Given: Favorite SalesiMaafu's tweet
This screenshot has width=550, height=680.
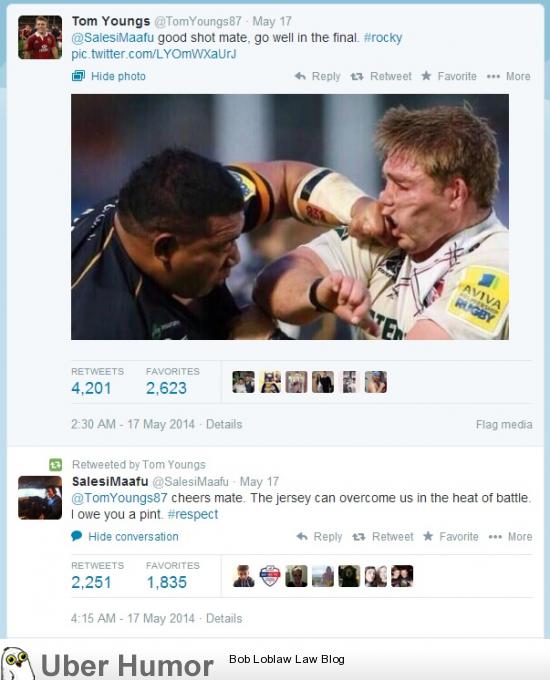Looking at the screenshot, I should (x=451, y=537).
